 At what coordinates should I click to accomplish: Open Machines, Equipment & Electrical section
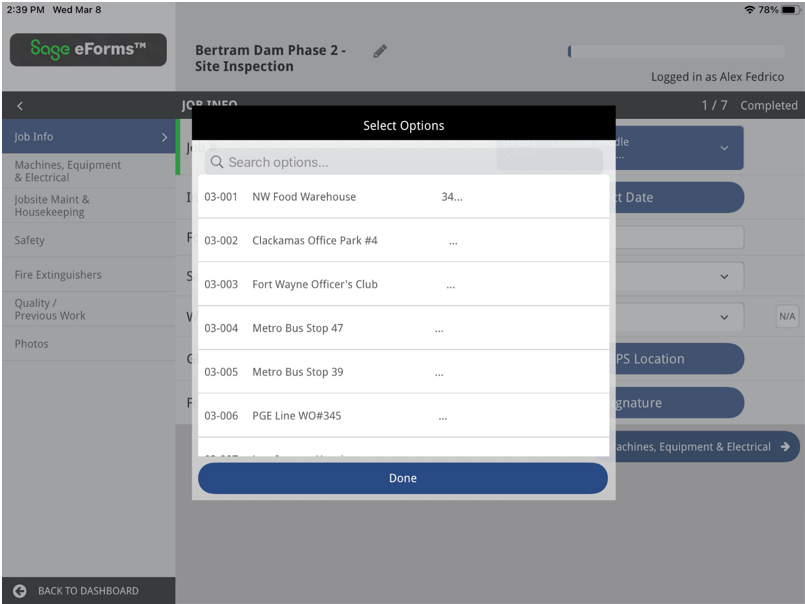(89, 171)
